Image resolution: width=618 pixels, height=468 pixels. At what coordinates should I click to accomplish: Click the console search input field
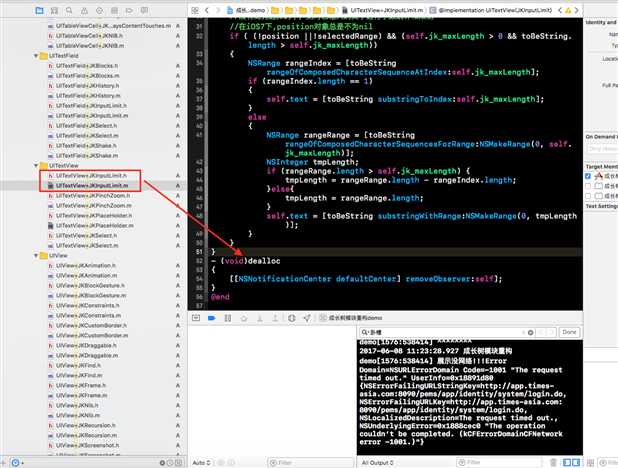pyautogui.click(x=447, y=332)
